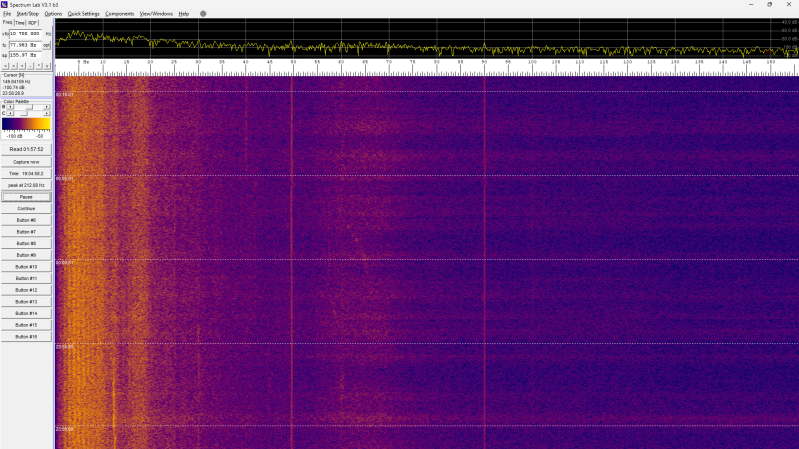The height and width of the screenshot is (449, 799).
Task: Click the peak at 212.00 Hz button
Action: [x=26, y=185]
